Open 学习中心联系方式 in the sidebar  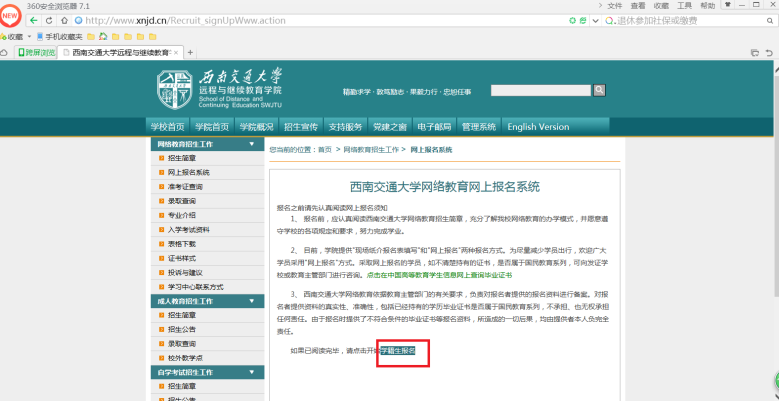[196, 287]
